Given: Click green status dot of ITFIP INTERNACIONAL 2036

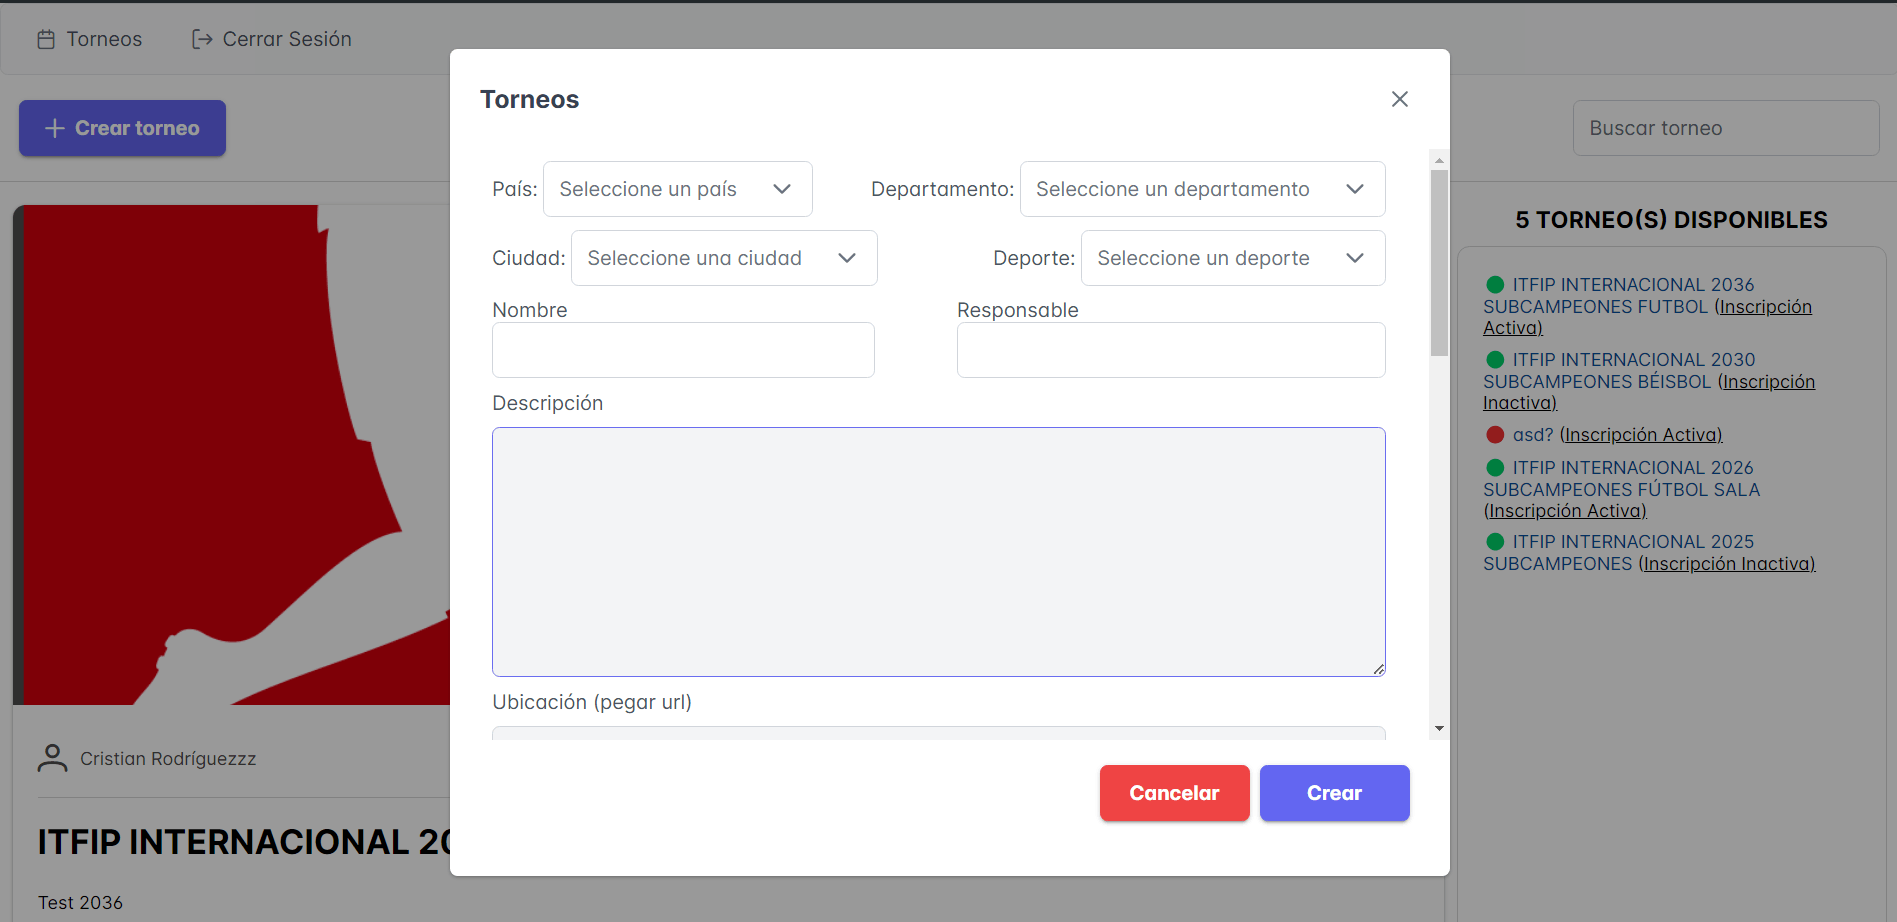Looking at the screenshot, I should click(1495, 285).
